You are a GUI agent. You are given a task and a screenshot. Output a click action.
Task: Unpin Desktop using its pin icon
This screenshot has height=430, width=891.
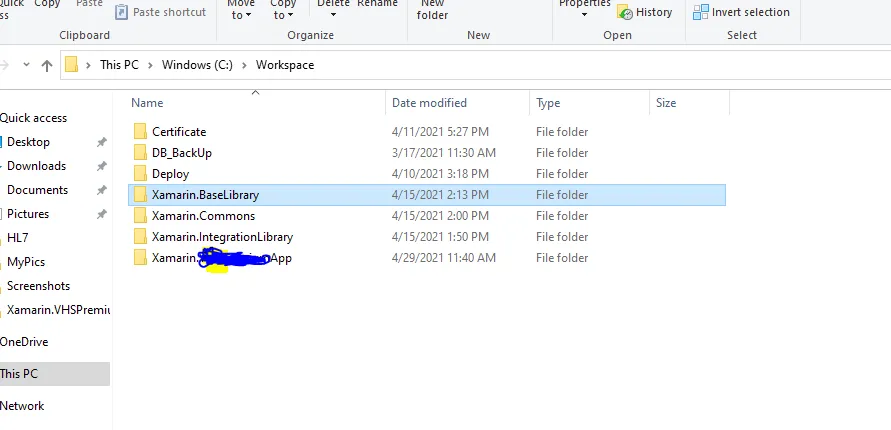[x=102, y=143]
